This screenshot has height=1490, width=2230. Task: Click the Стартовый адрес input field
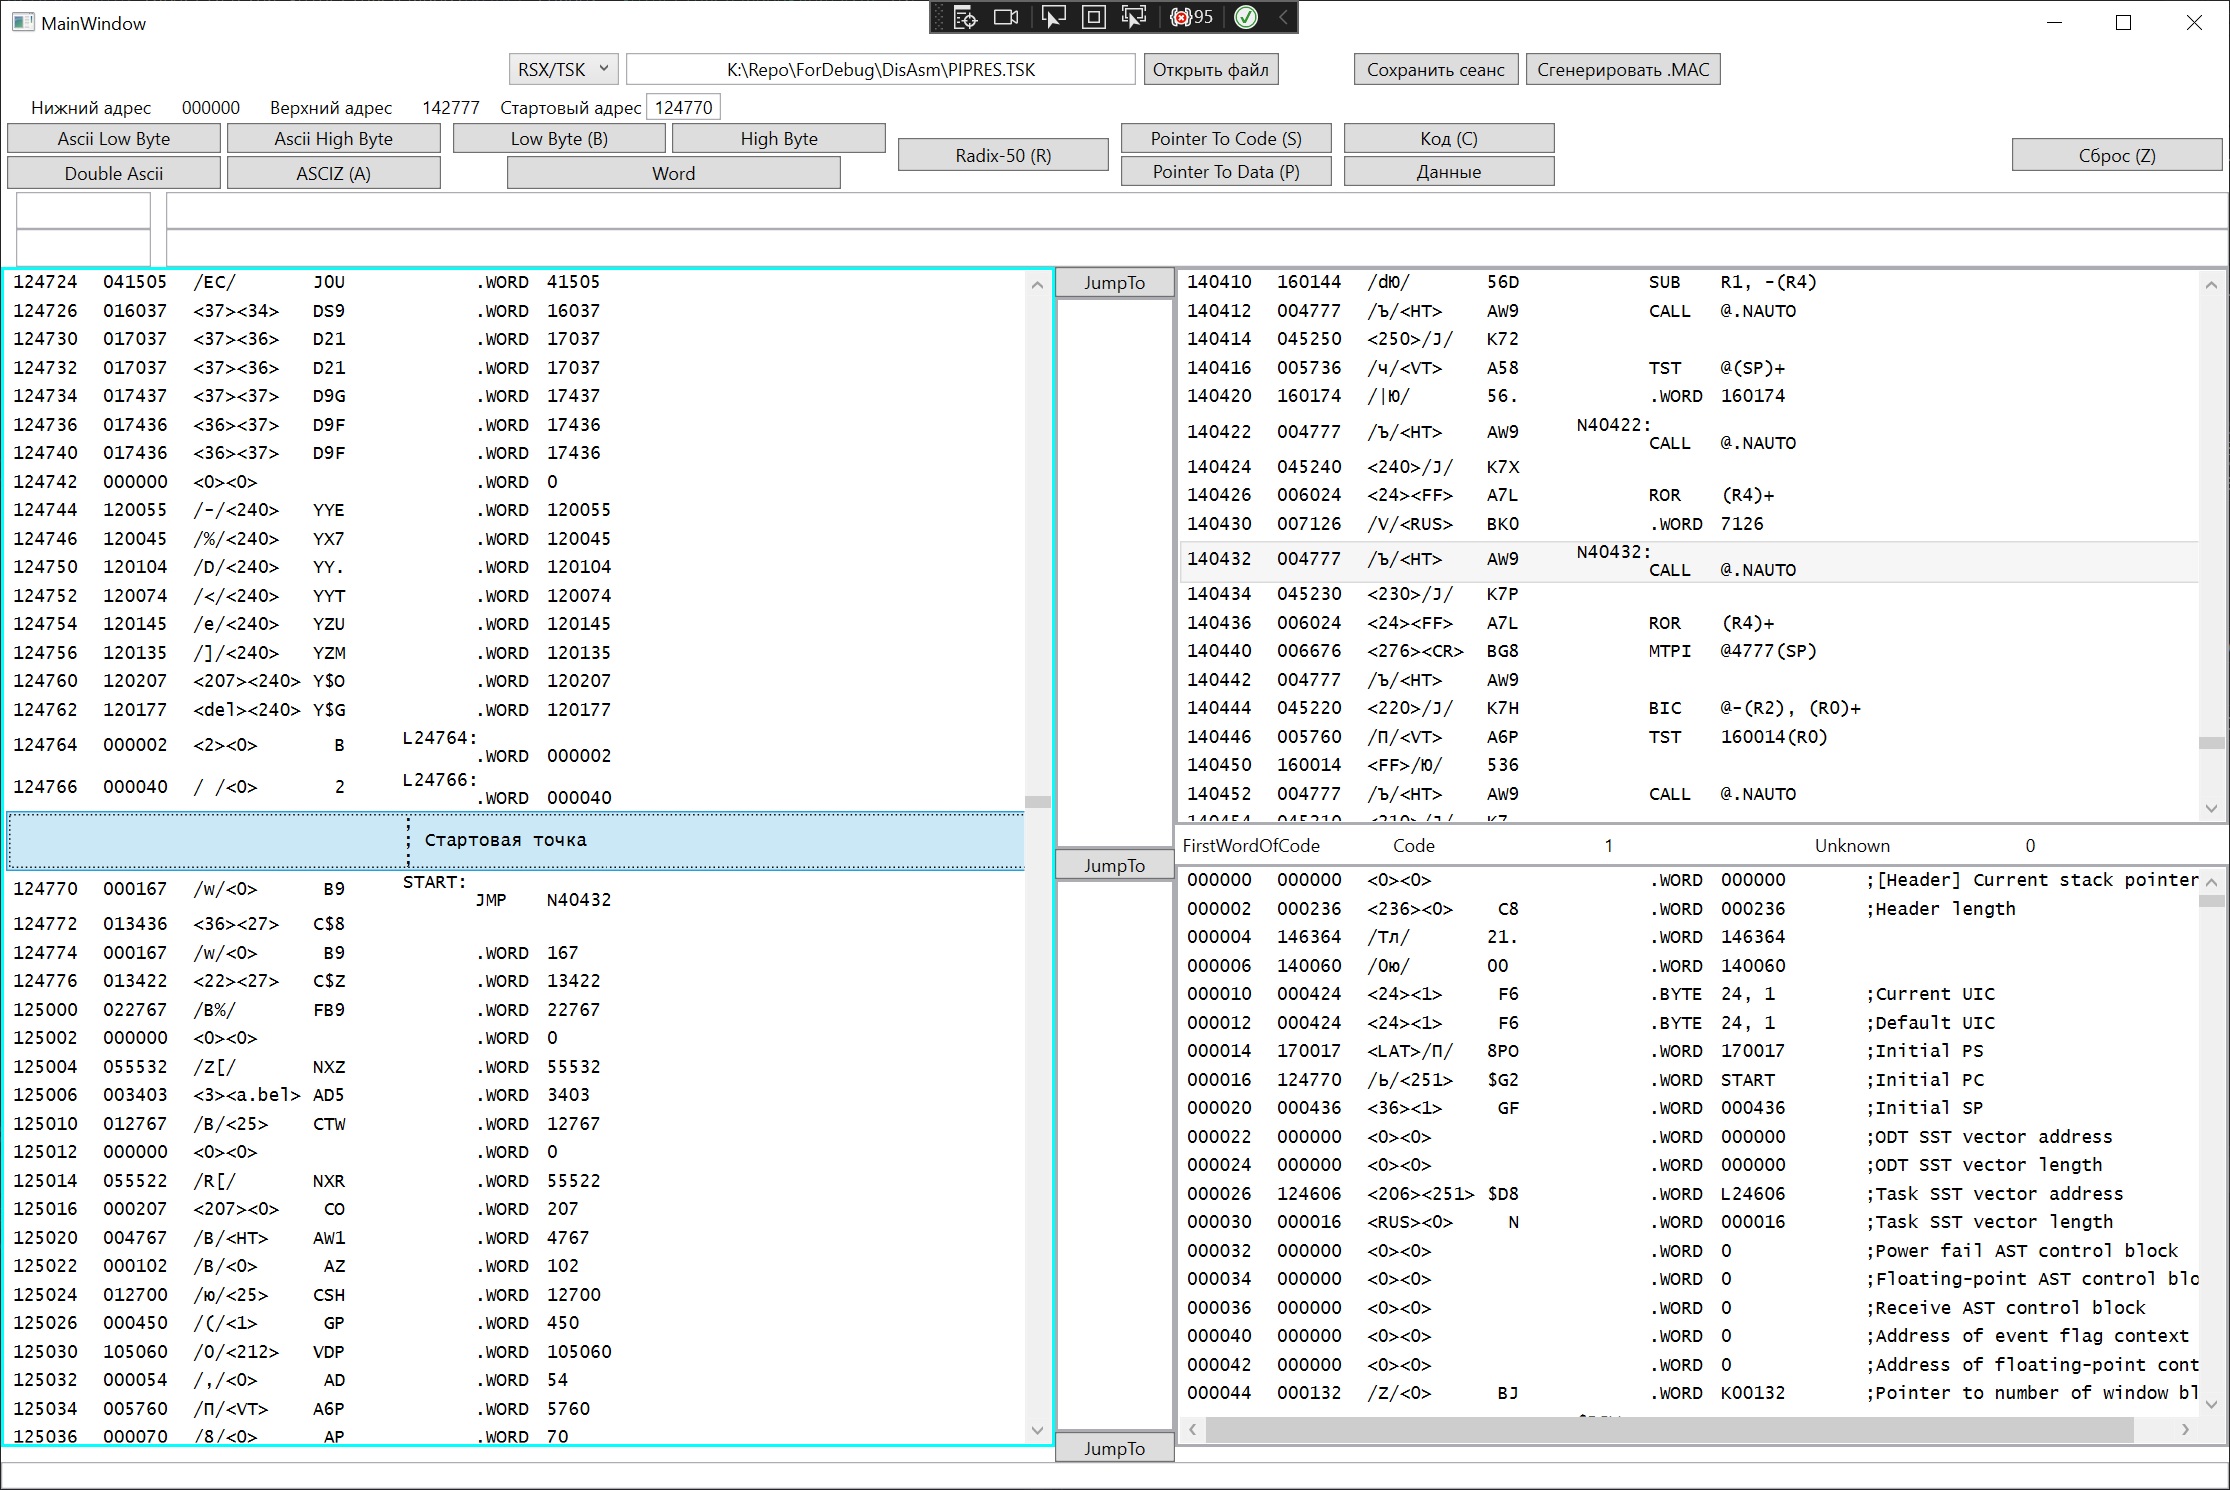tap(683, 107)
